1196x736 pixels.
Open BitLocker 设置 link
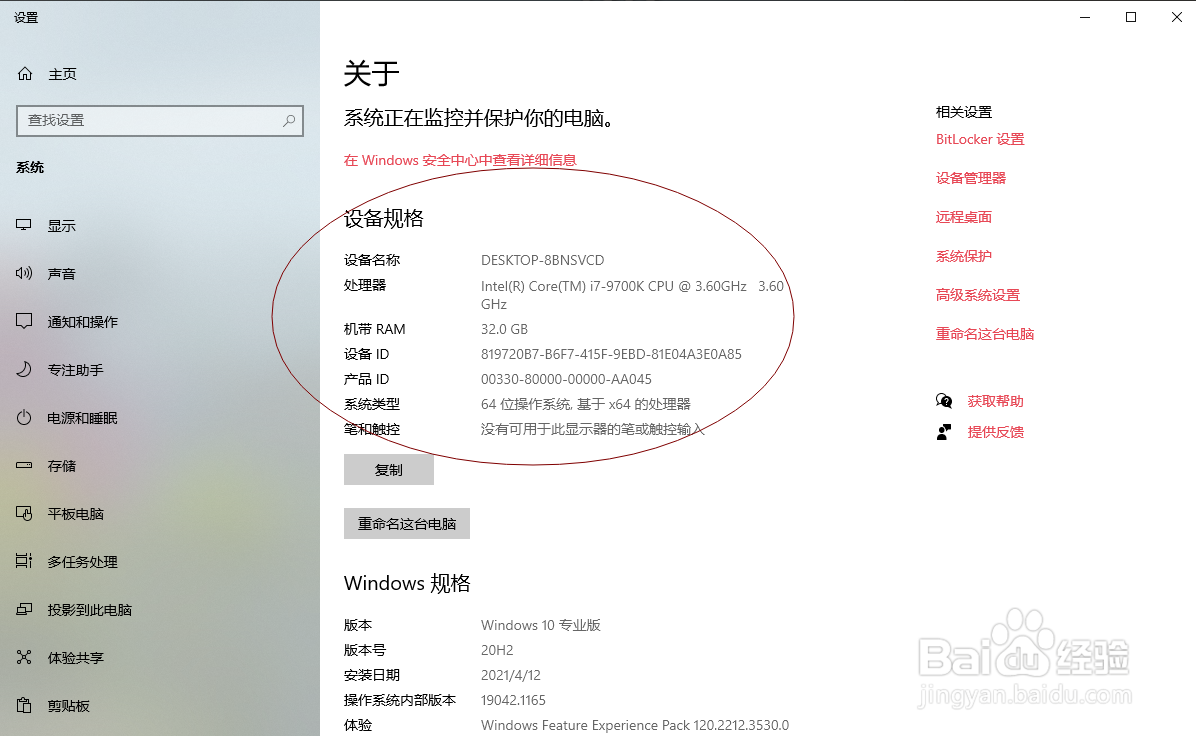point(980,140)
